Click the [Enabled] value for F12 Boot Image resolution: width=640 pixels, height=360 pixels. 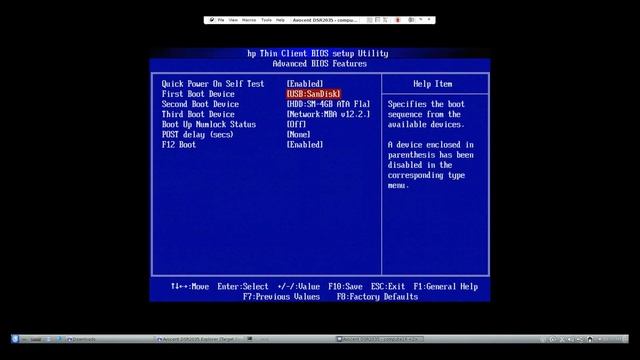coord(304,145)
